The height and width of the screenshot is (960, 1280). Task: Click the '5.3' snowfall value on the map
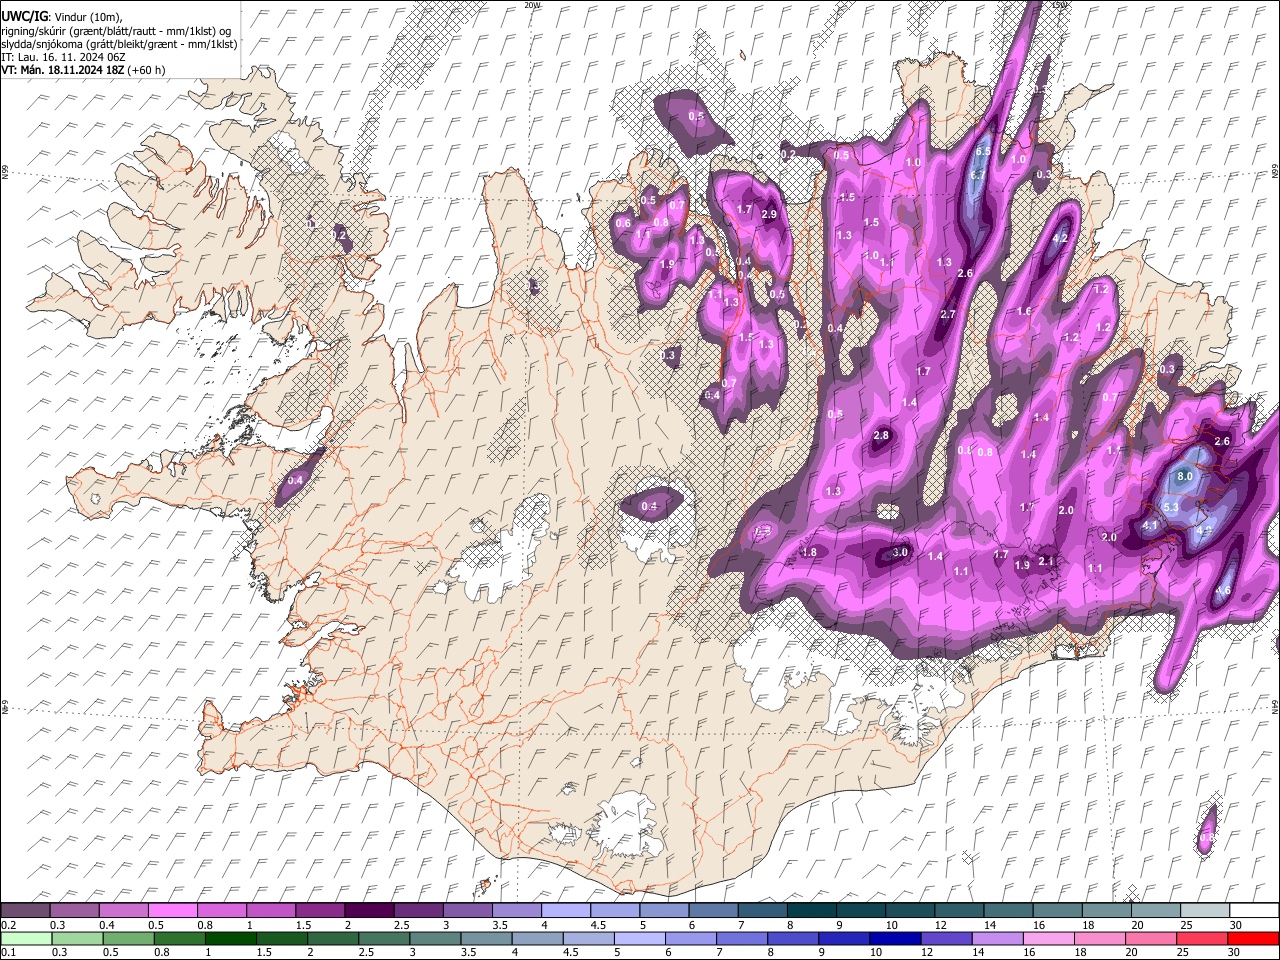tap(1172, 508)
